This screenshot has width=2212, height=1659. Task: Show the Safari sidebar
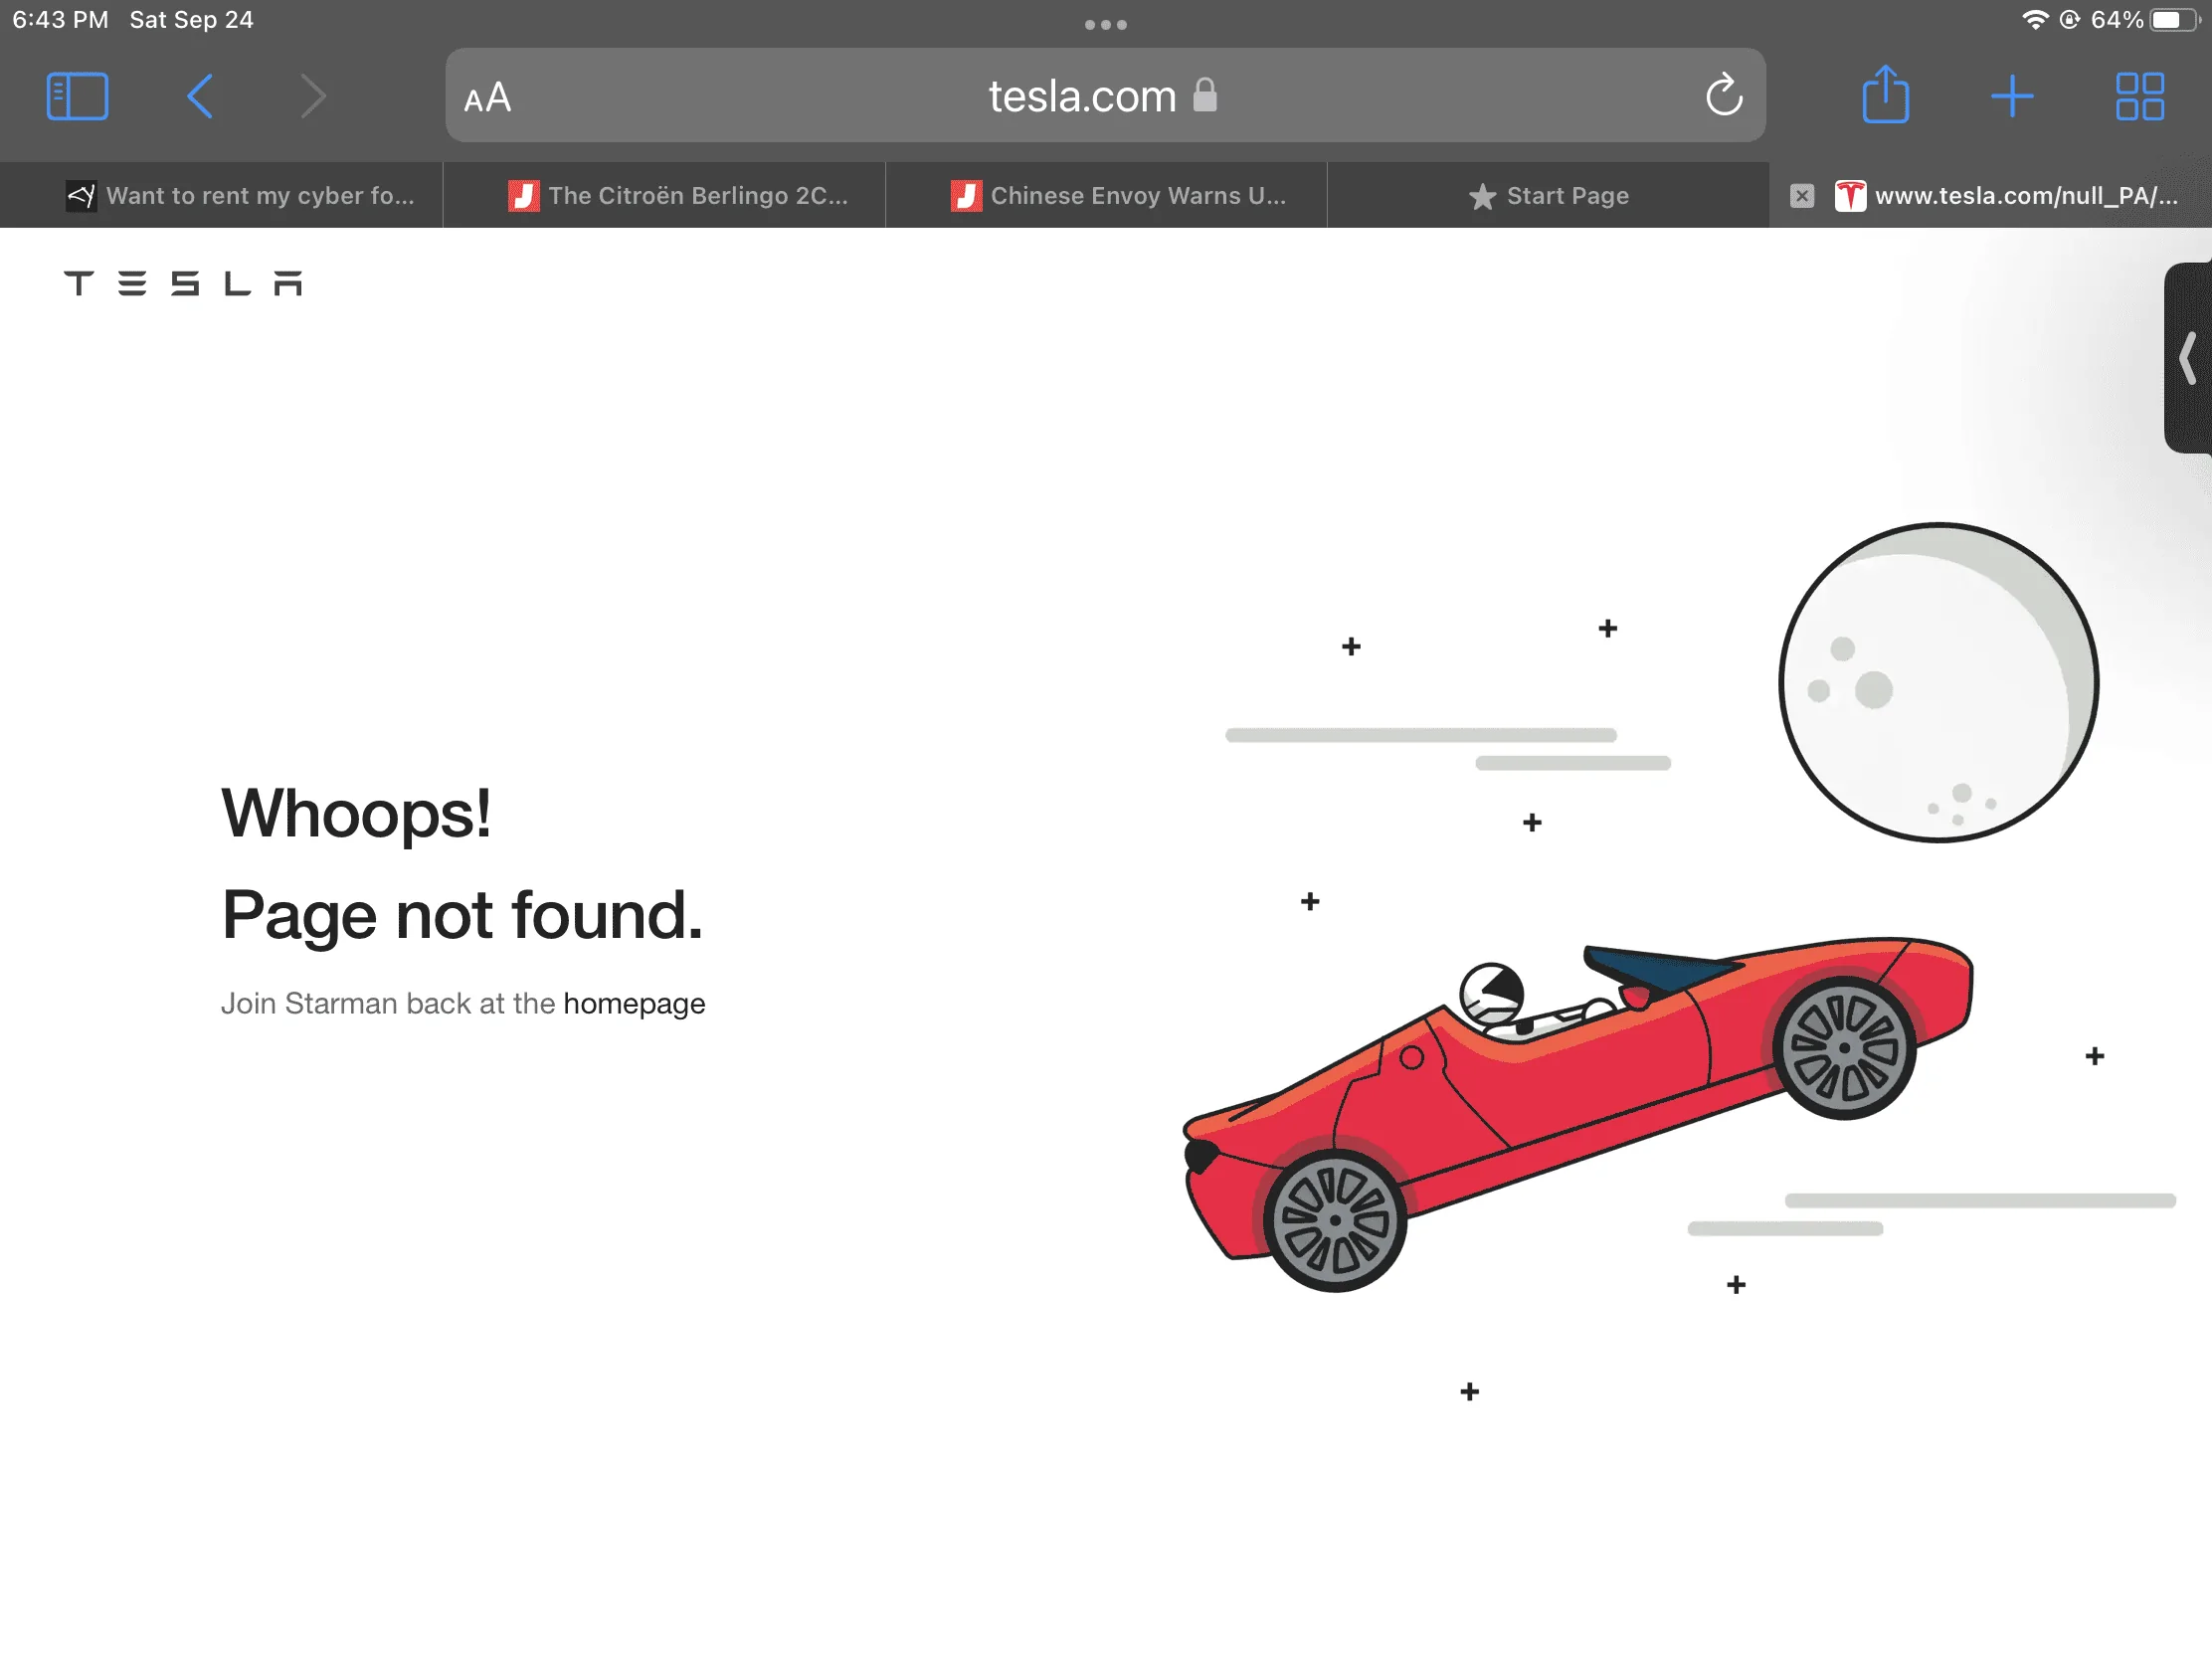[x=77, y=97]
